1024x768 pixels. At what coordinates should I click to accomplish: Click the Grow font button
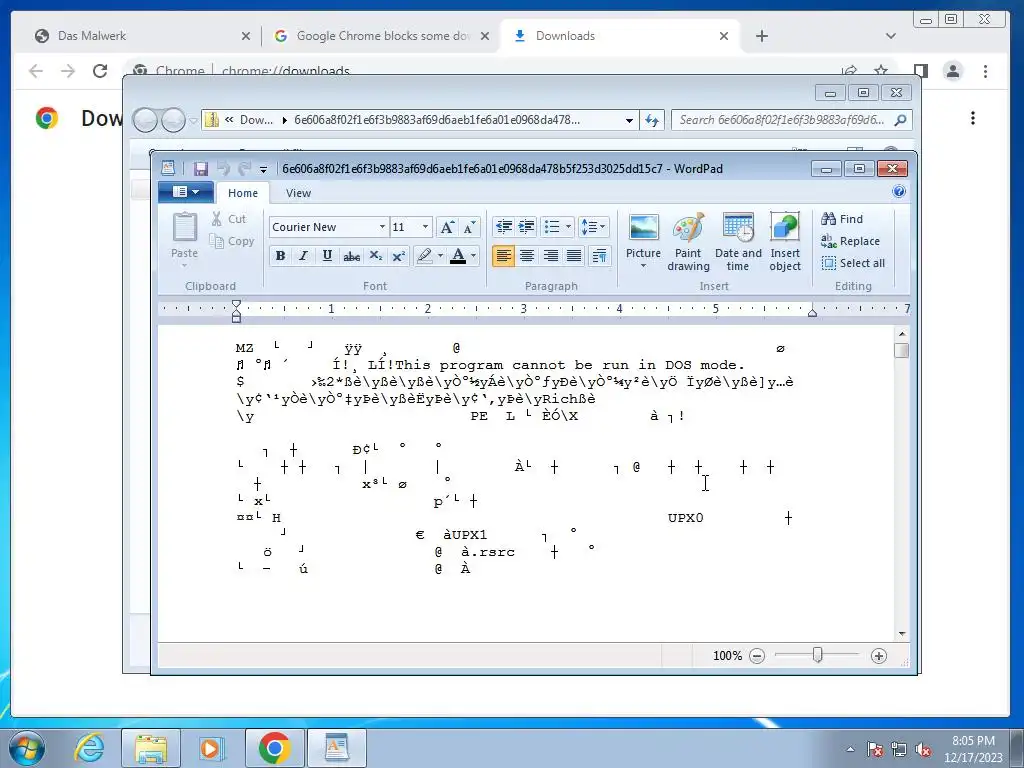(x=447, y=227)
